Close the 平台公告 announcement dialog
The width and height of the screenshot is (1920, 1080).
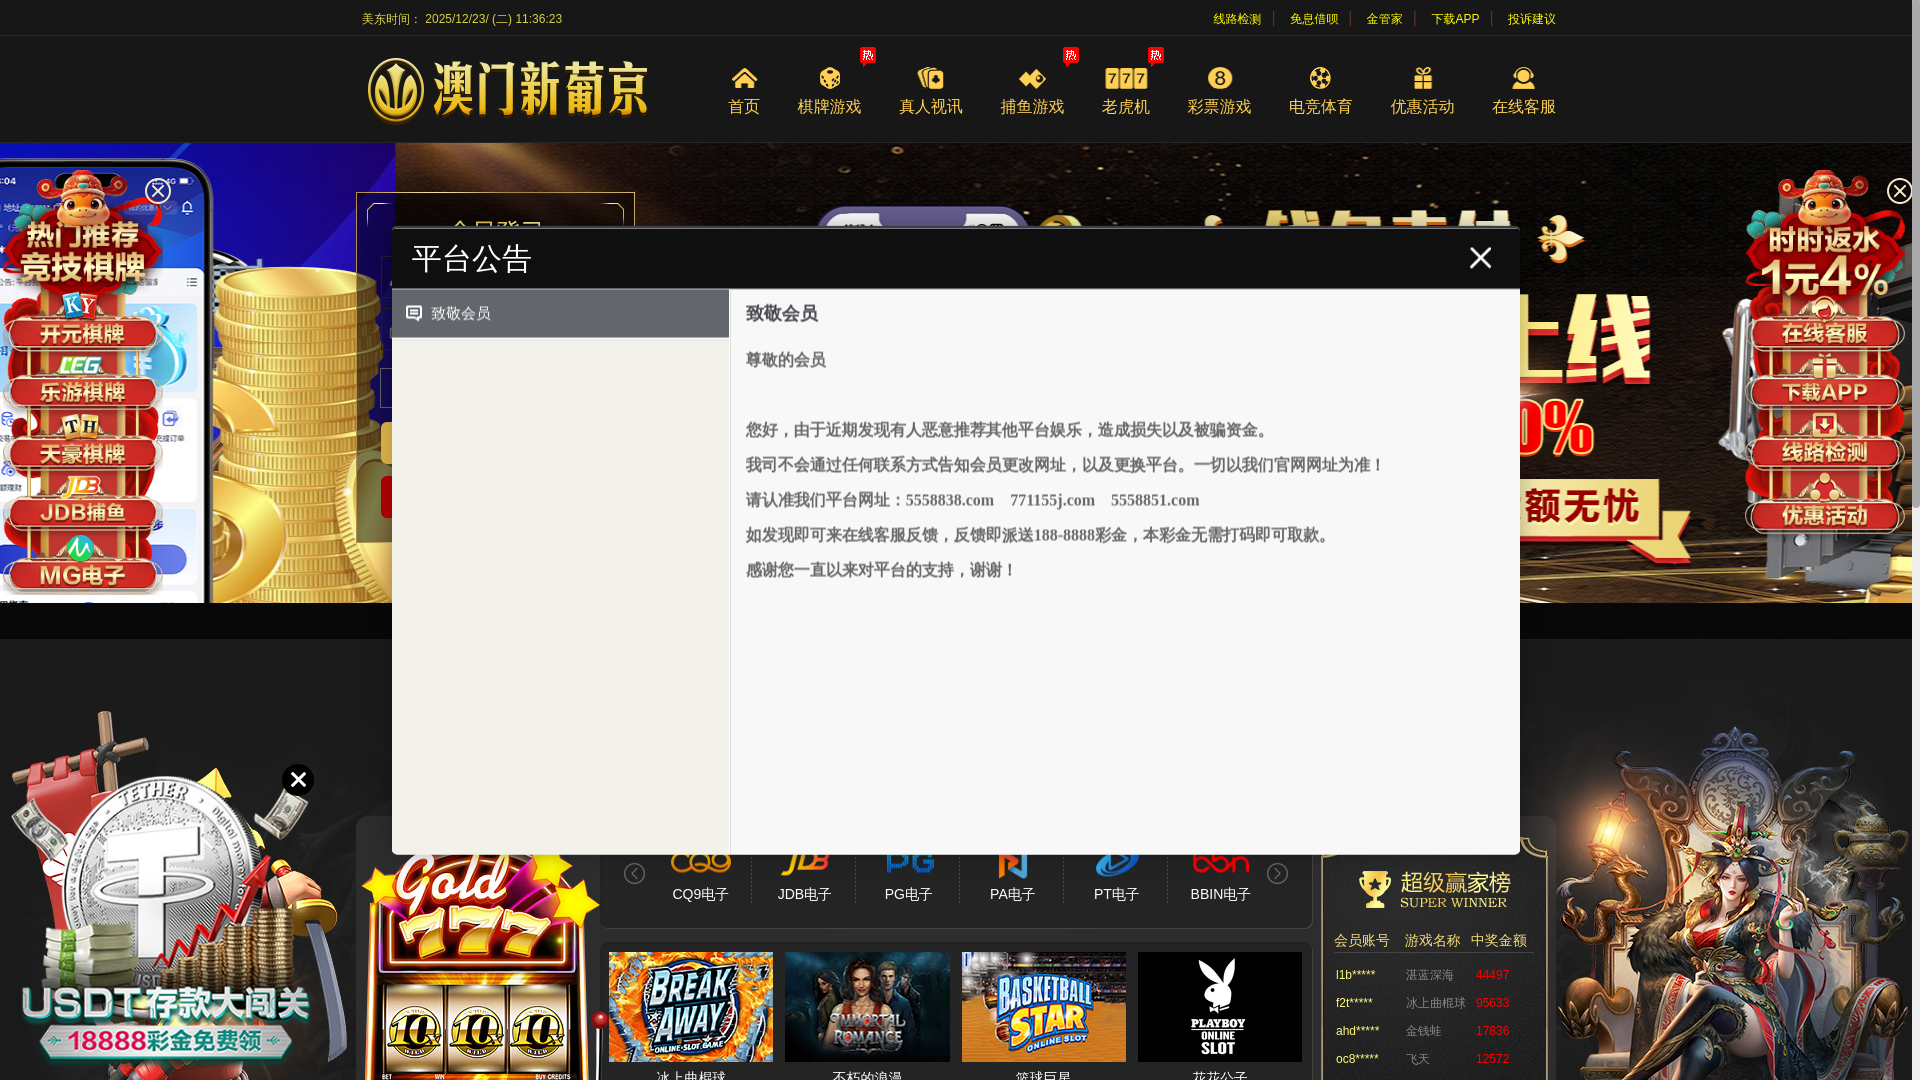tap(1480, 258)
